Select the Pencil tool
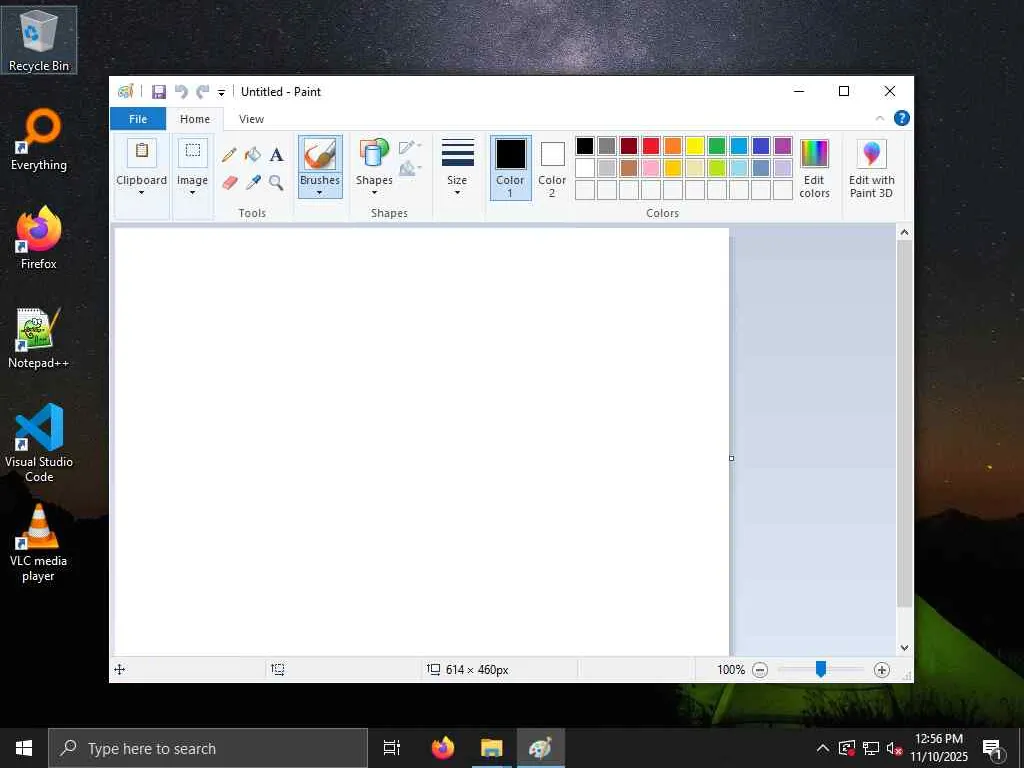The width and height of the screenshot is (1024, 768). point(229,155)
